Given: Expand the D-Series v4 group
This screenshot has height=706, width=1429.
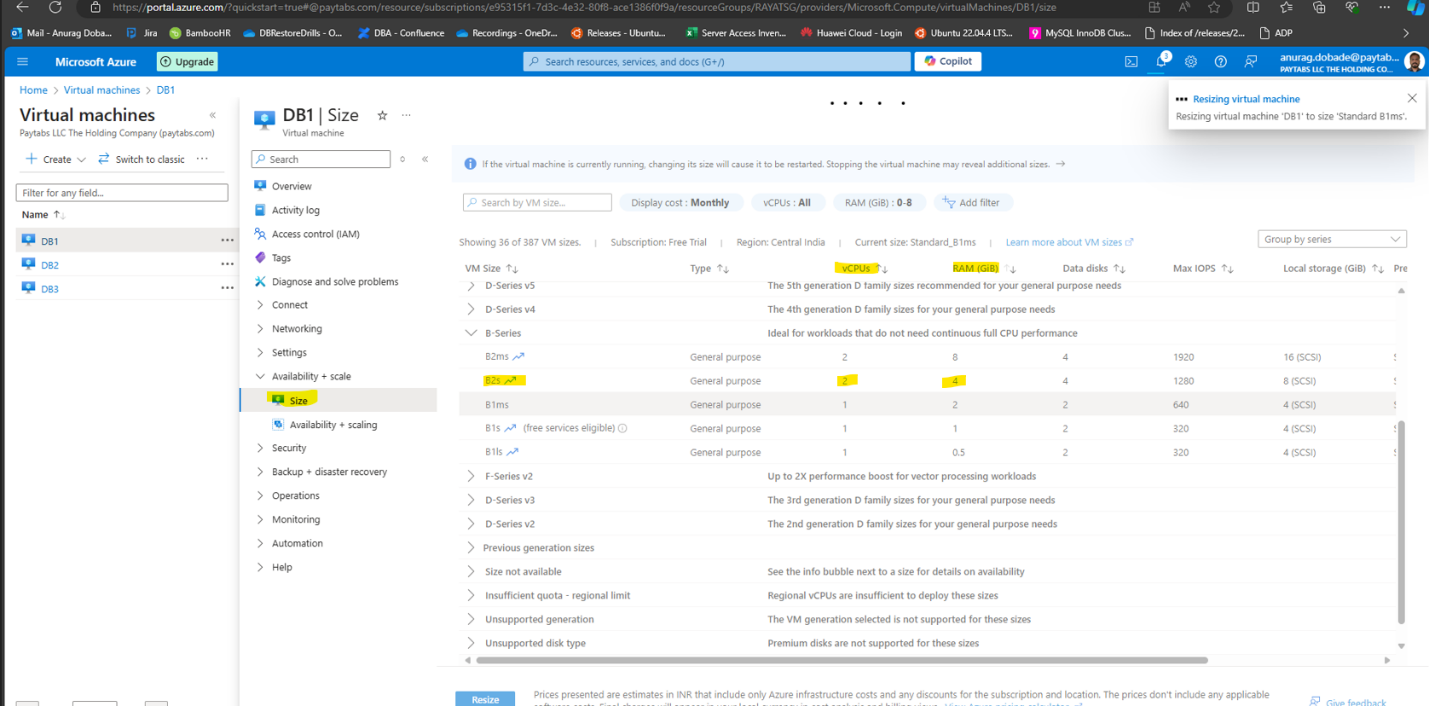Looking at the screenshot, I should tap(471, 309).
